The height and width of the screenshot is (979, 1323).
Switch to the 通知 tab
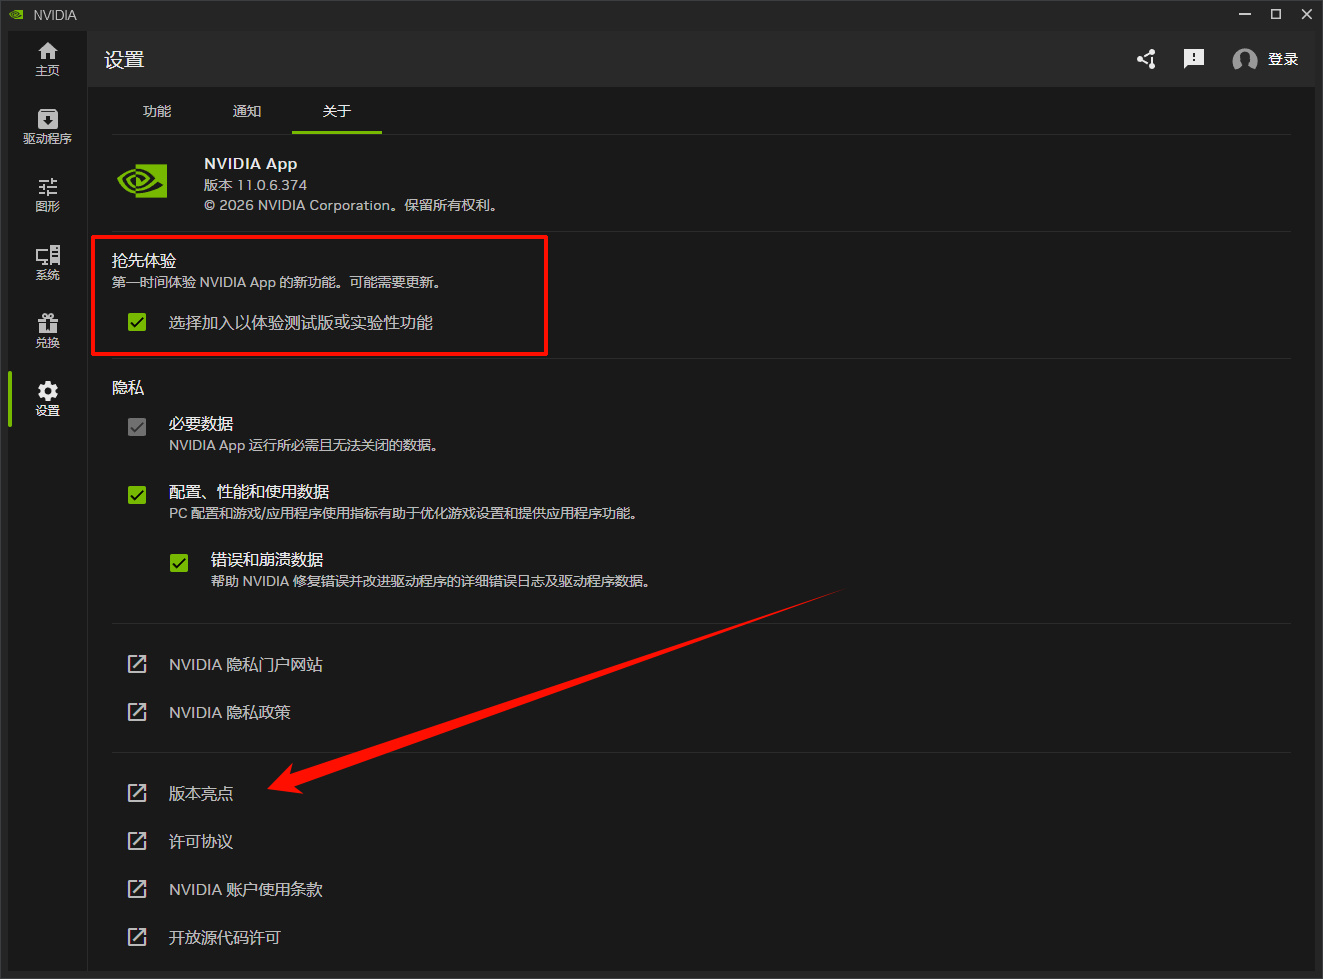pos(247,111)
